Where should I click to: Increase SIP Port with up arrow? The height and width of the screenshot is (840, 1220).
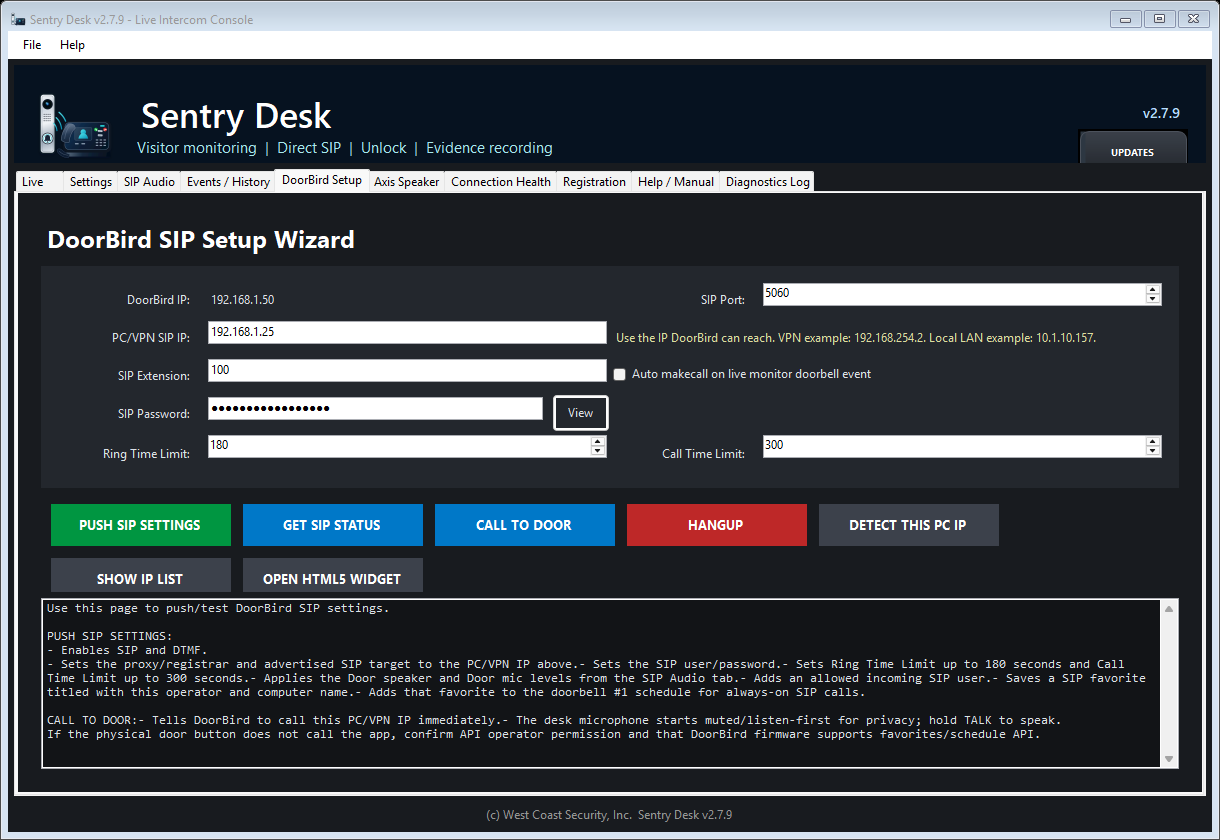[1153, 290]
